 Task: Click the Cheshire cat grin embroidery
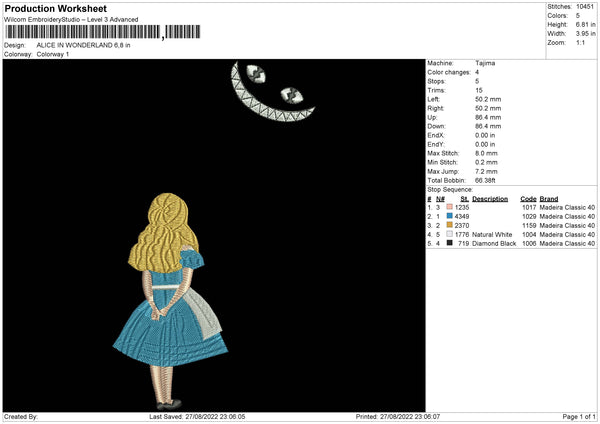(x=272, y=92)
